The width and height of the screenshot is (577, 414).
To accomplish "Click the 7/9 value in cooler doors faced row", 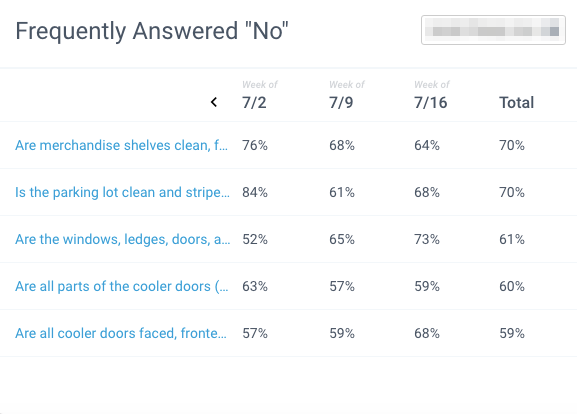I will [x=342, y=333].
